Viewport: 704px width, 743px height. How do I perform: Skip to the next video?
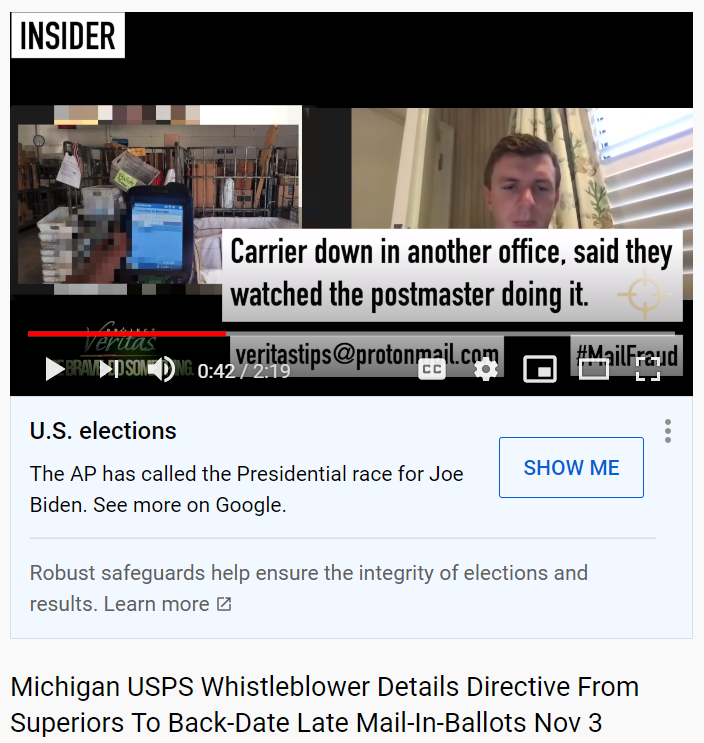coord(109,369)
